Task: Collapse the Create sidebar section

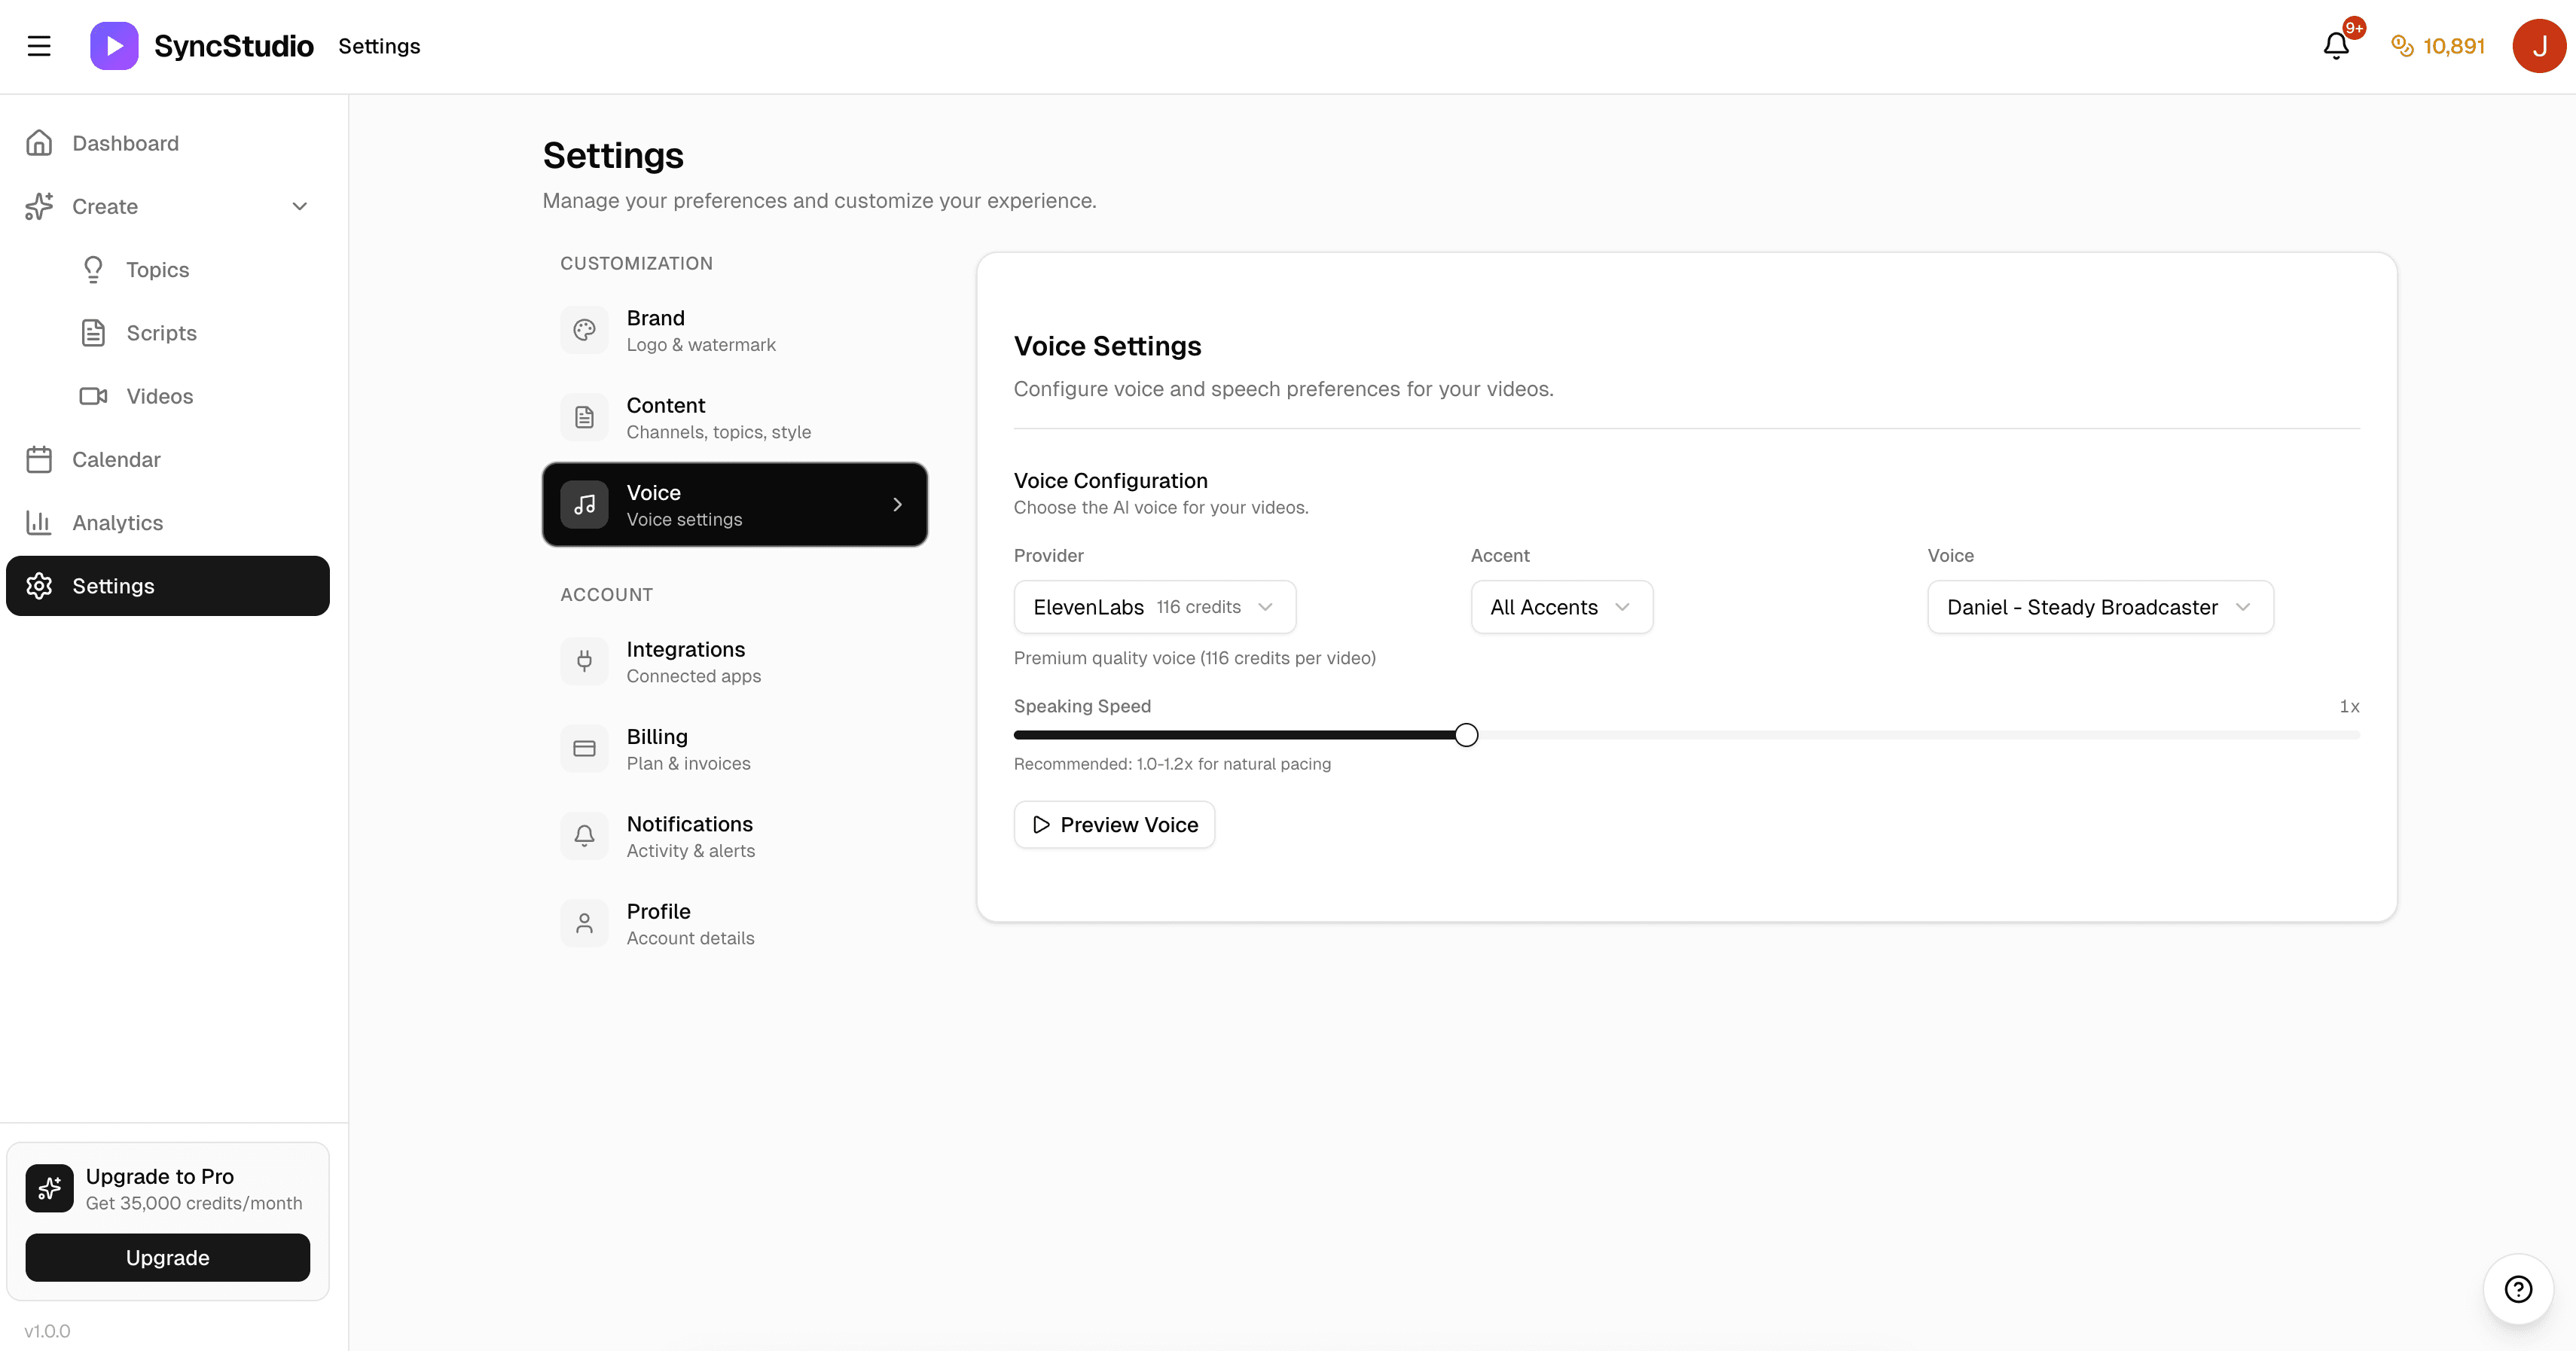Action: [x=299, y=206]
